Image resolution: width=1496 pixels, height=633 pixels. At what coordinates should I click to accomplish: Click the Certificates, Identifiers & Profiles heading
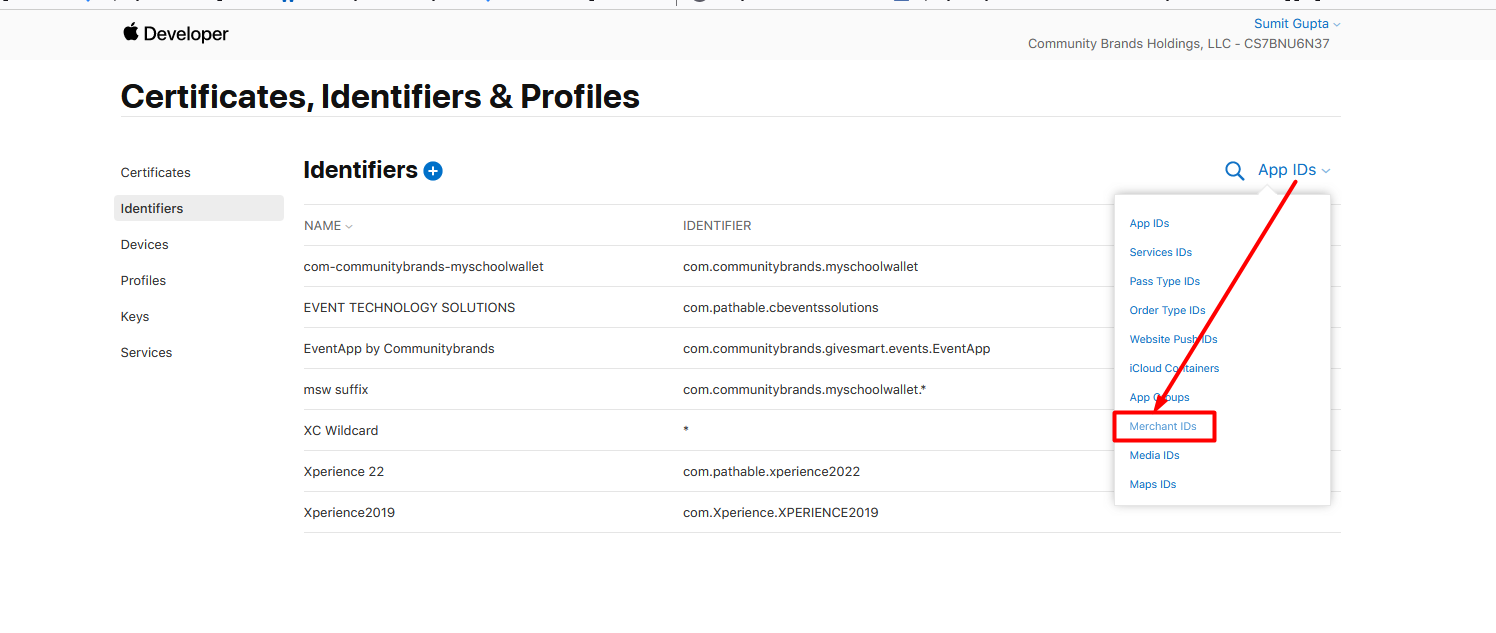[x=380, y=97]
